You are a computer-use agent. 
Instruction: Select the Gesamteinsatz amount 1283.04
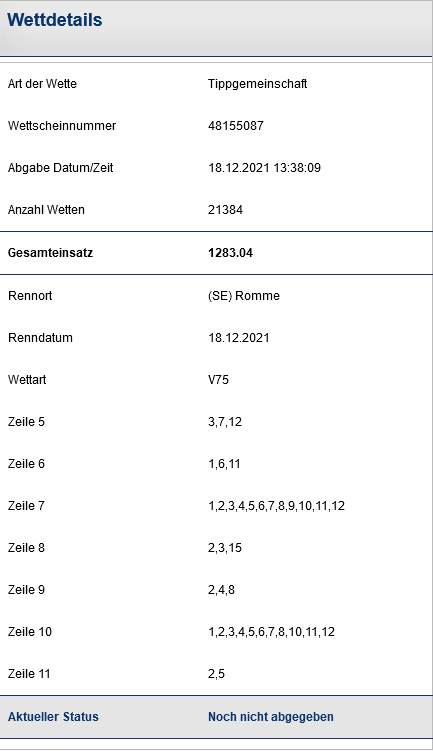230,253
